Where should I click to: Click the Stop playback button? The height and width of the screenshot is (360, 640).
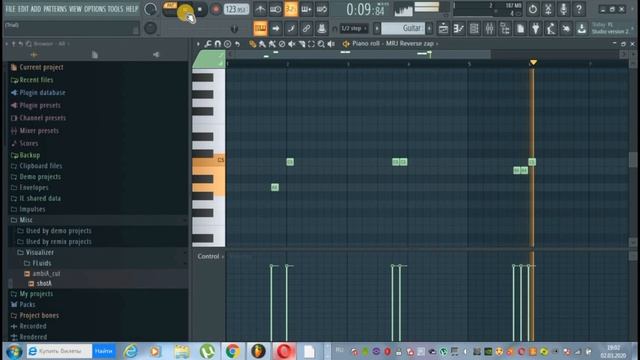pos(200,9)
